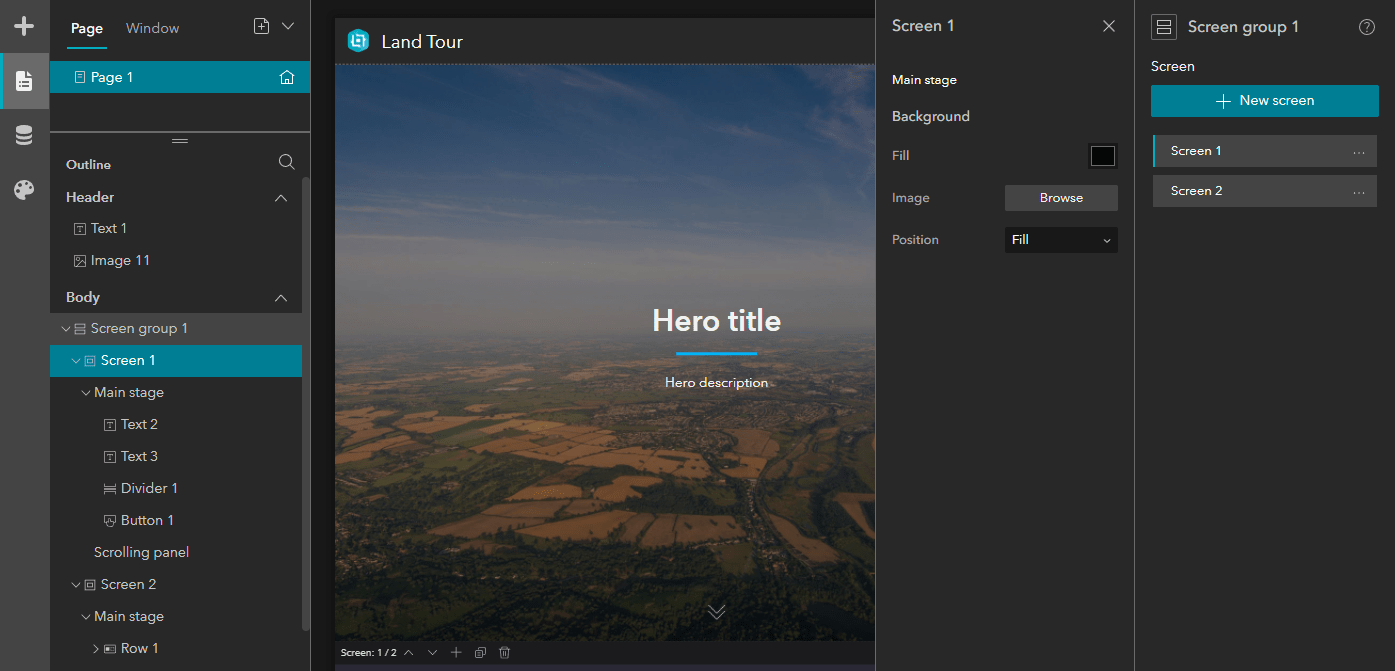This screenshot has height=671, width=1395.
Task: Open the Data panel database icon
Action: [x=24, y=136]
